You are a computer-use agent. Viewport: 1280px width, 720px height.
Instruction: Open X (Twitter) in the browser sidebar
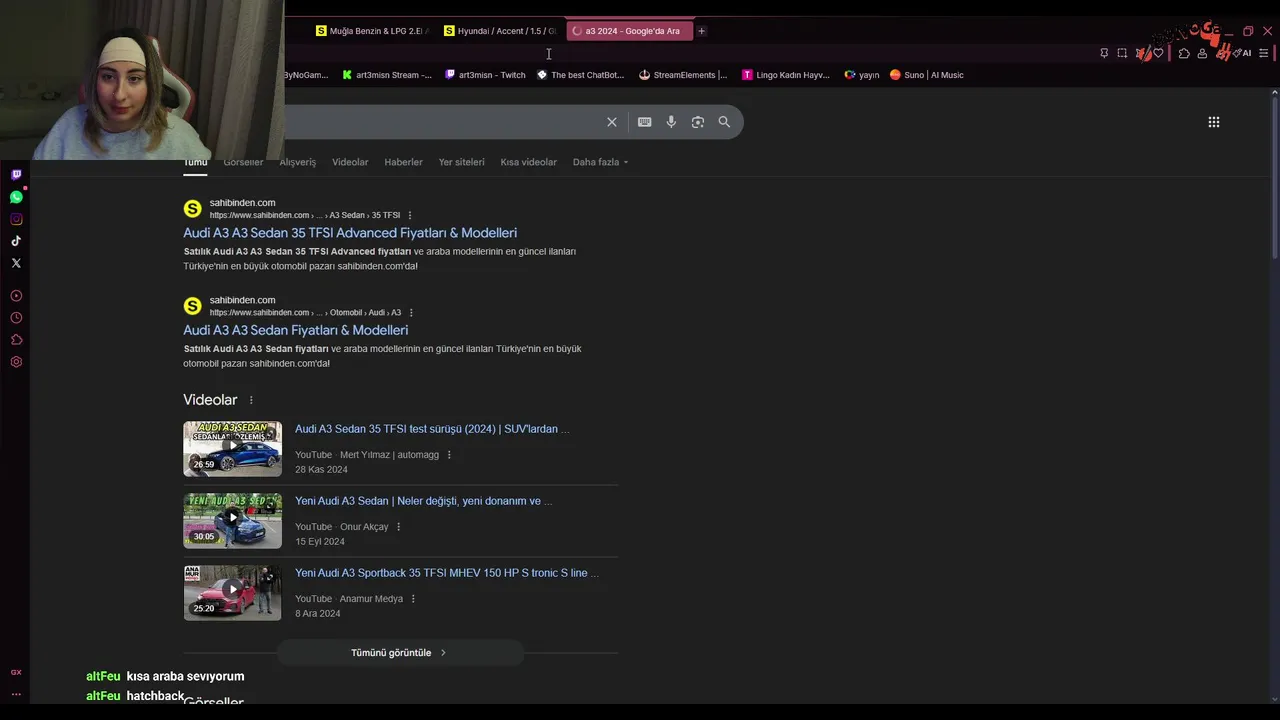[16, 263]
